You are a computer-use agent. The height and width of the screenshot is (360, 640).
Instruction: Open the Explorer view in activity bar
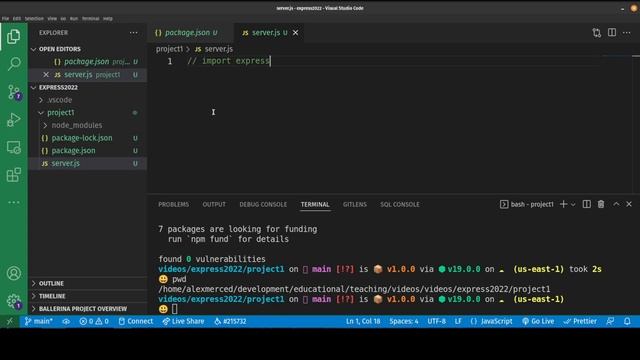pos(13,37)
